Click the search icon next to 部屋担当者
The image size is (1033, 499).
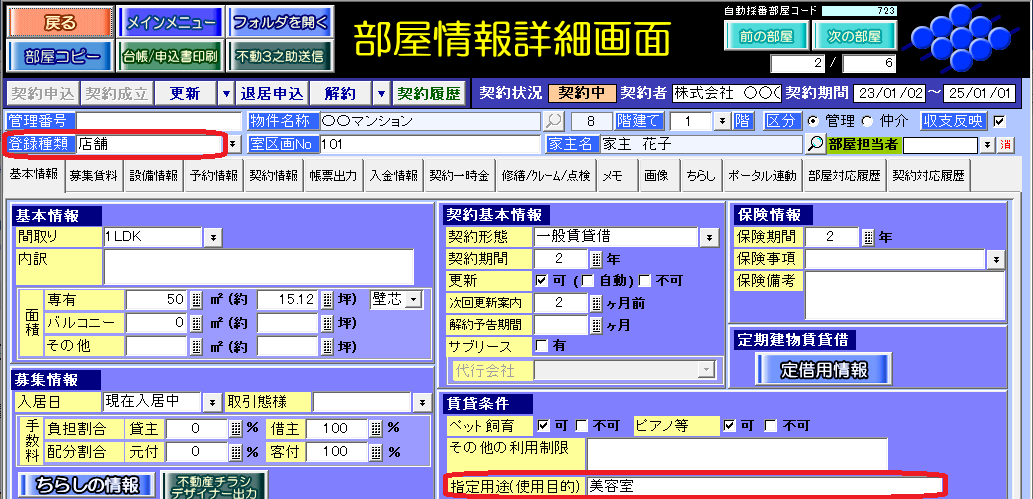tap(815, 144)
